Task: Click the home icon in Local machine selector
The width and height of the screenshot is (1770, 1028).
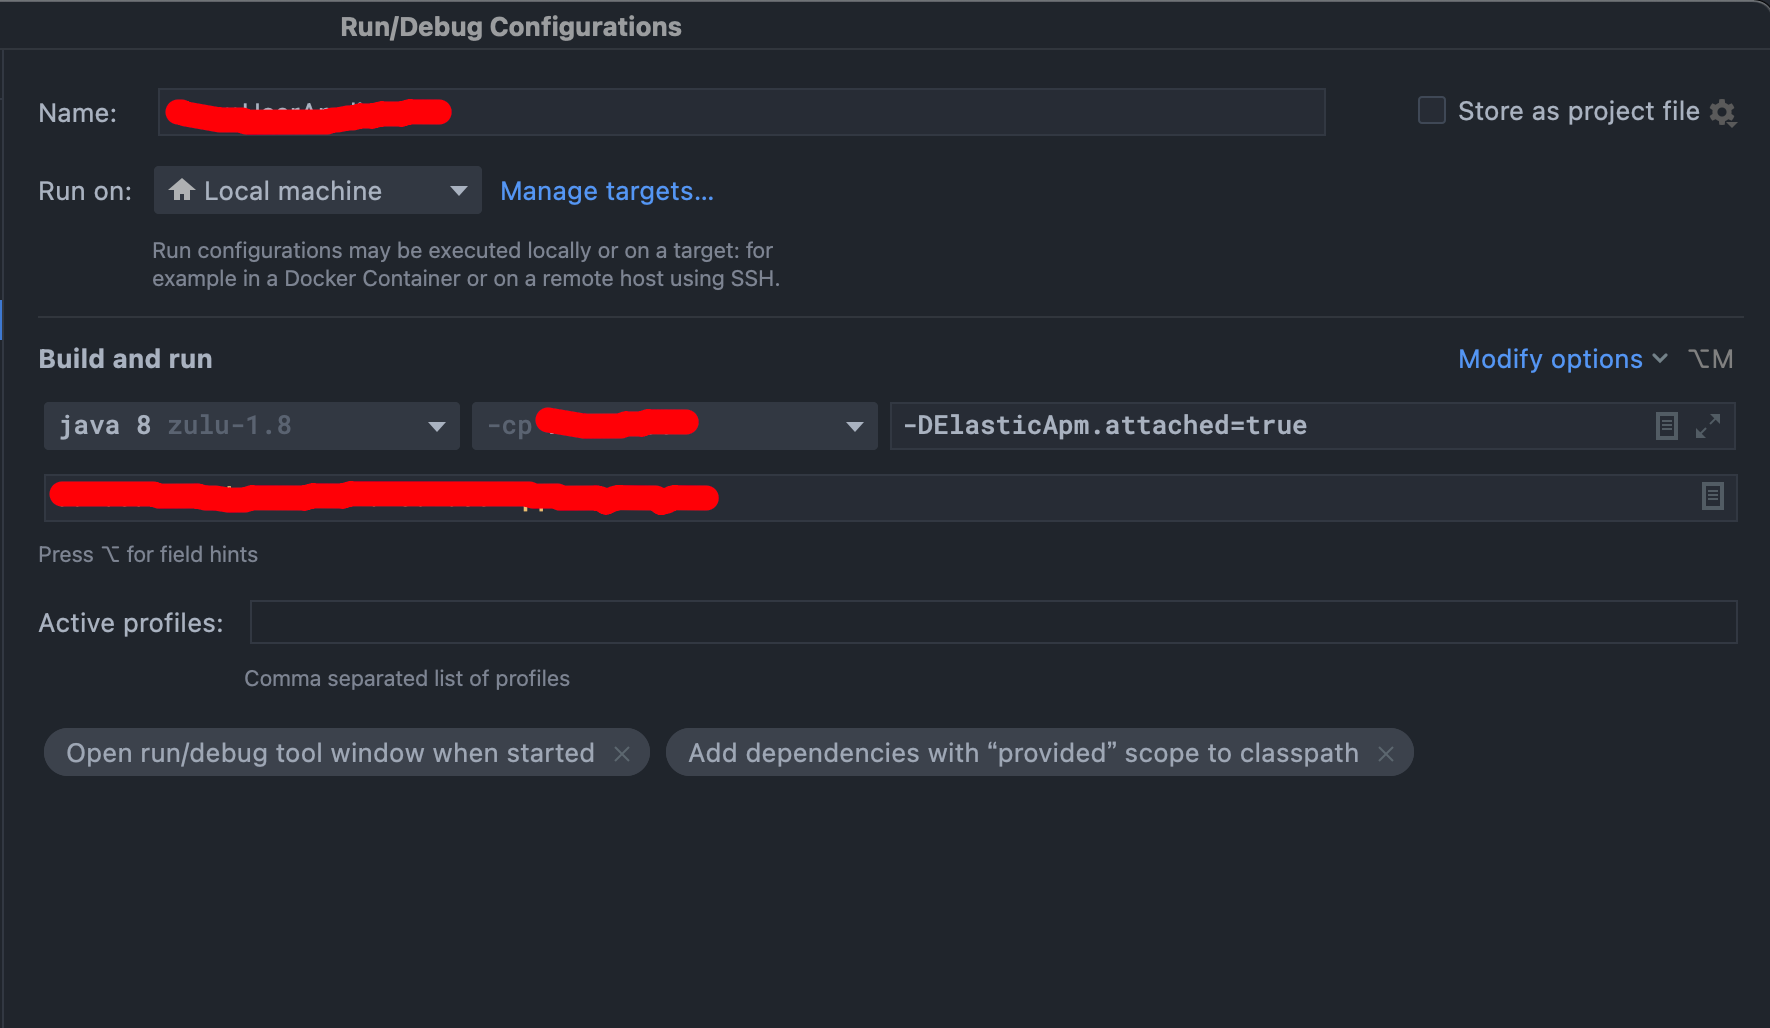Action: 182,190
